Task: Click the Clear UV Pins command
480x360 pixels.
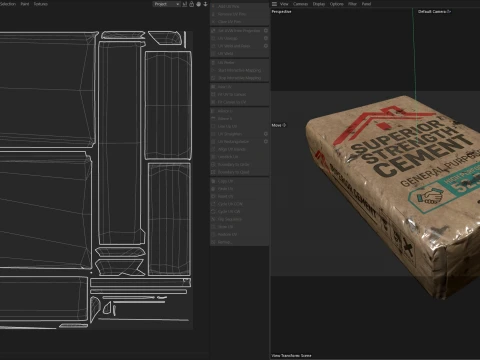Action: coord(239,22)
